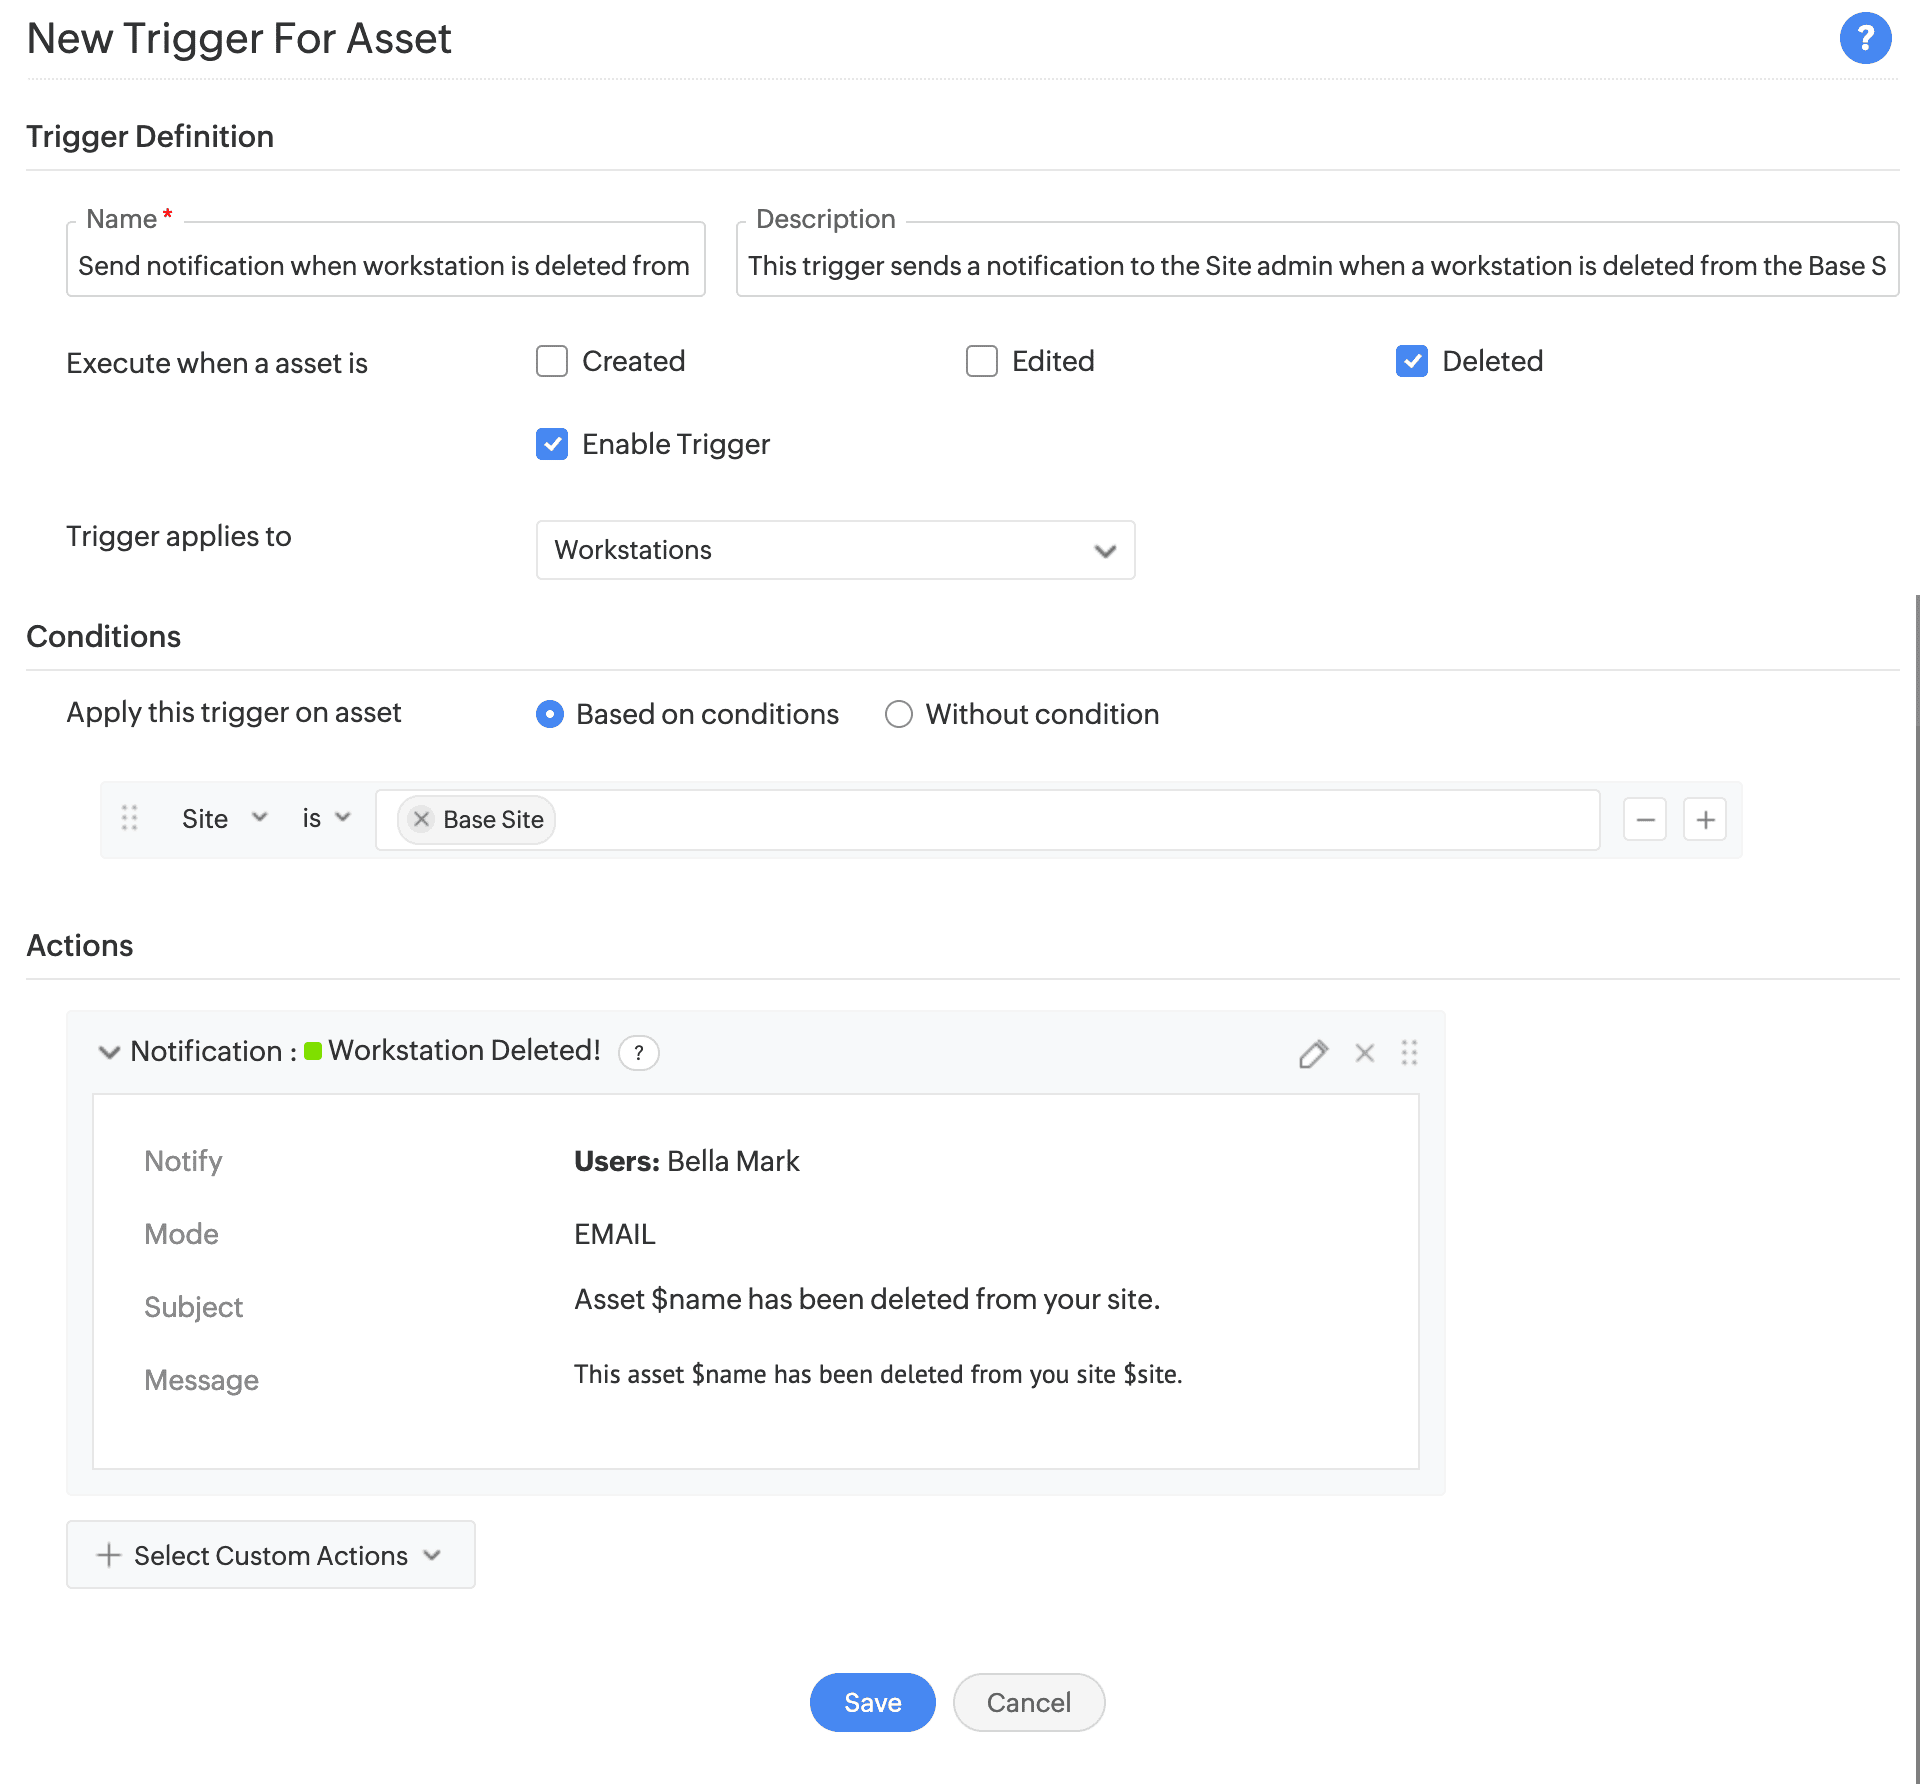
Task: Click the notification help question mark icon
Action: (x=638, y=1053)
